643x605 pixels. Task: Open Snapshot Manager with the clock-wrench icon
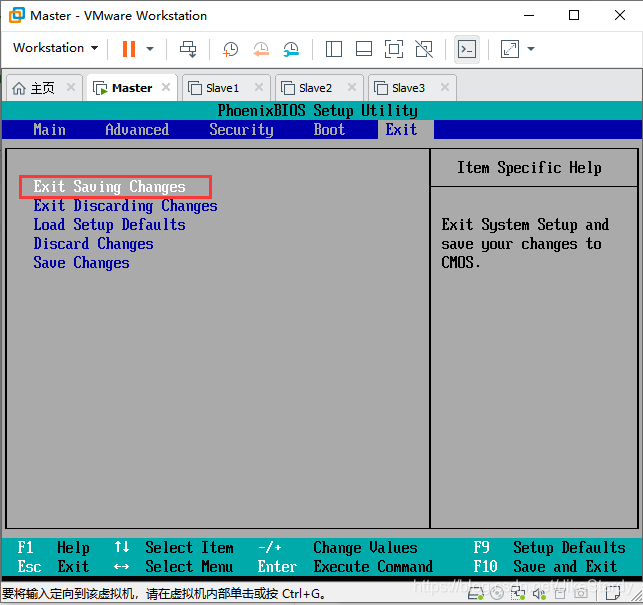291,49
